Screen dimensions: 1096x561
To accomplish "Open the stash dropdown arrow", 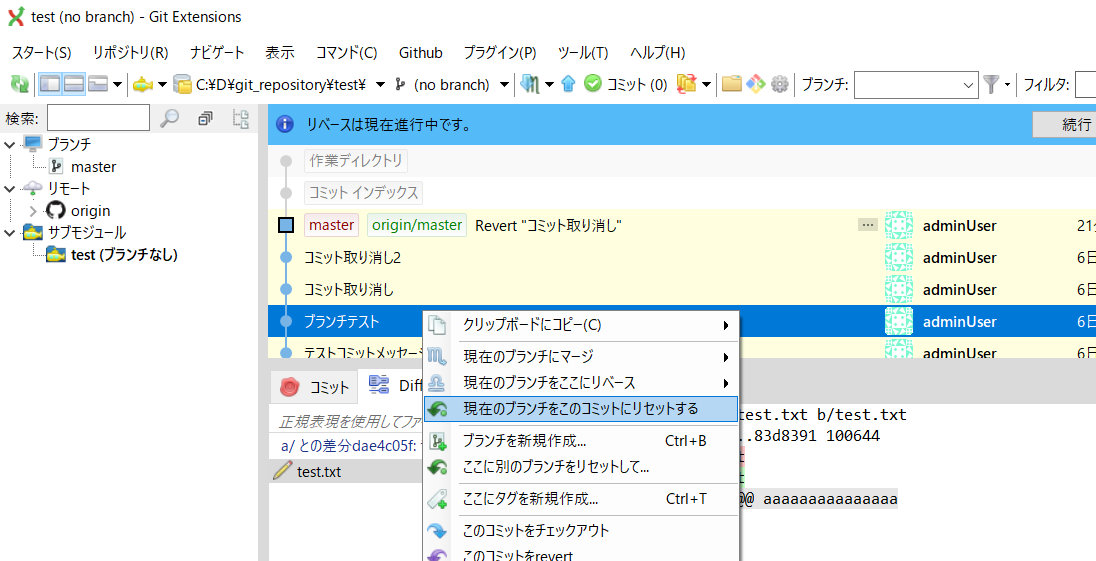I will pyautogui.click(x=707, y=85).
